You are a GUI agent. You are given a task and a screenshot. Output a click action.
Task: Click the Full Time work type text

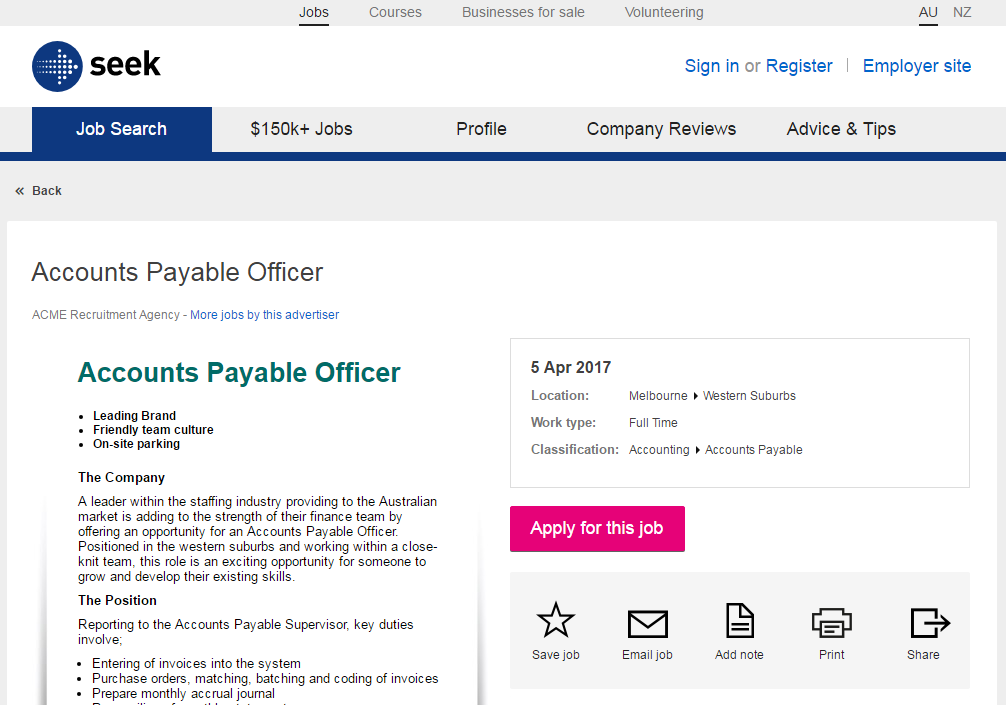[x=653, y=423]
